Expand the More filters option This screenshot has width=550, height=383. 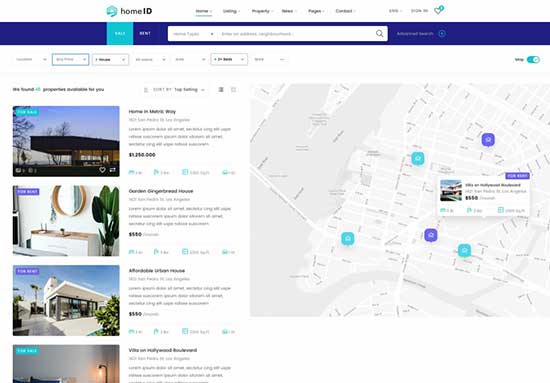[269, 60]
